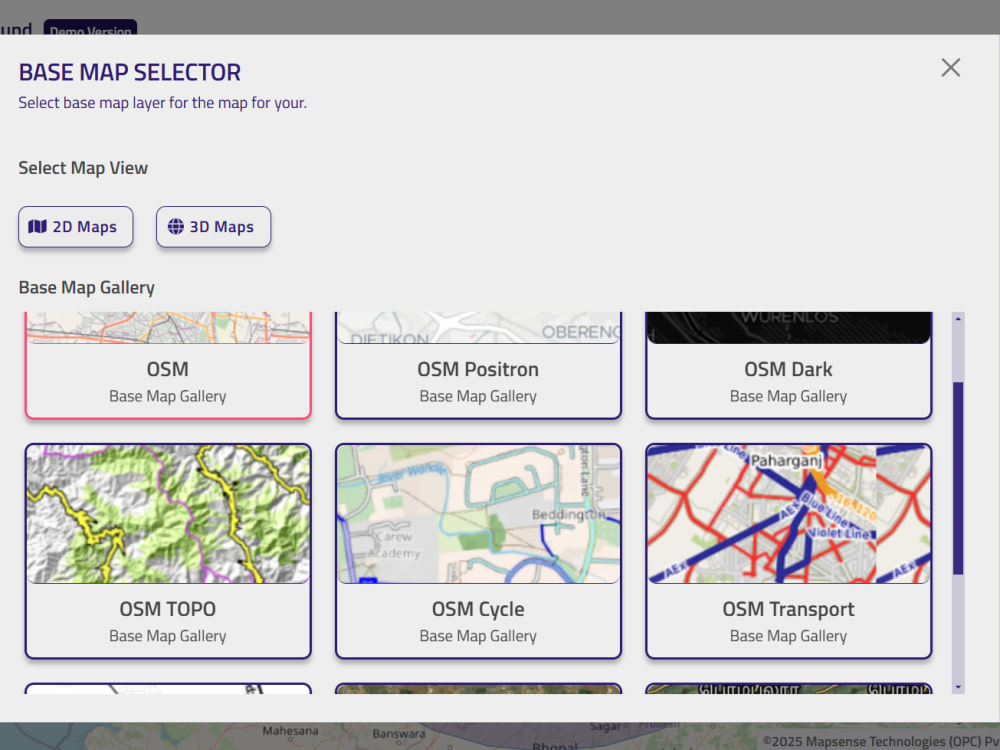Click the gallery scrollbar thumb

coord(958,478)
